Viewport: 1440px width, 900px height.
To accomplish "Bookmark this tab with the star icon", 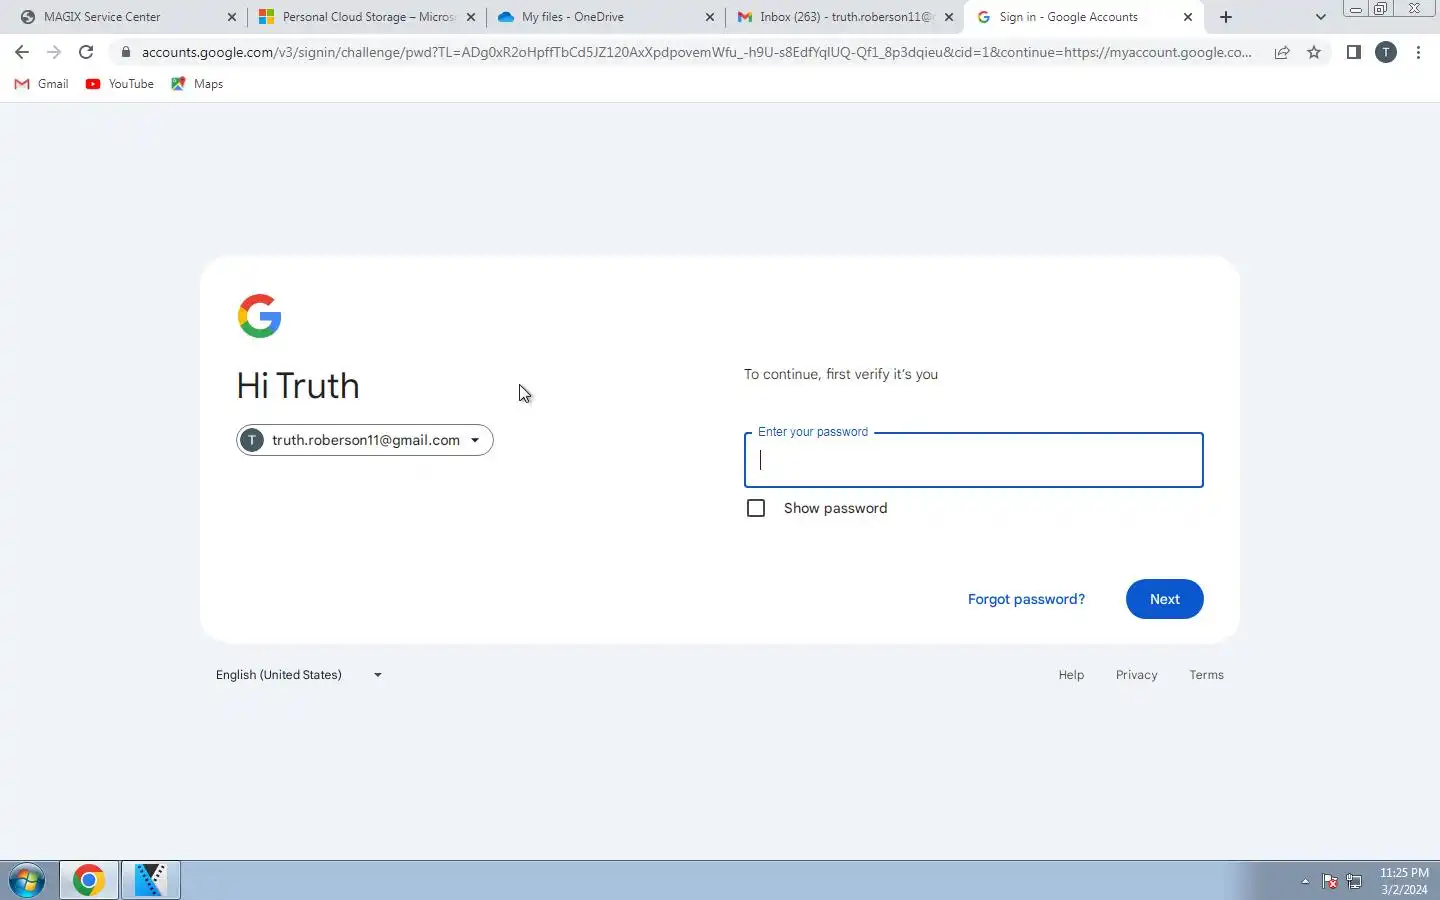I will (1314, 52).
